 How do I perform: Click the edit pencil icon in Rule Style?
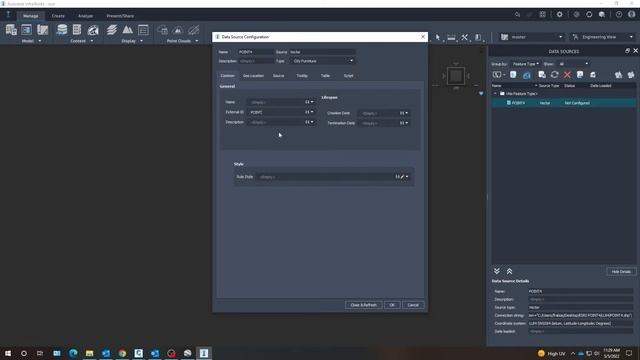pos(402,177)
